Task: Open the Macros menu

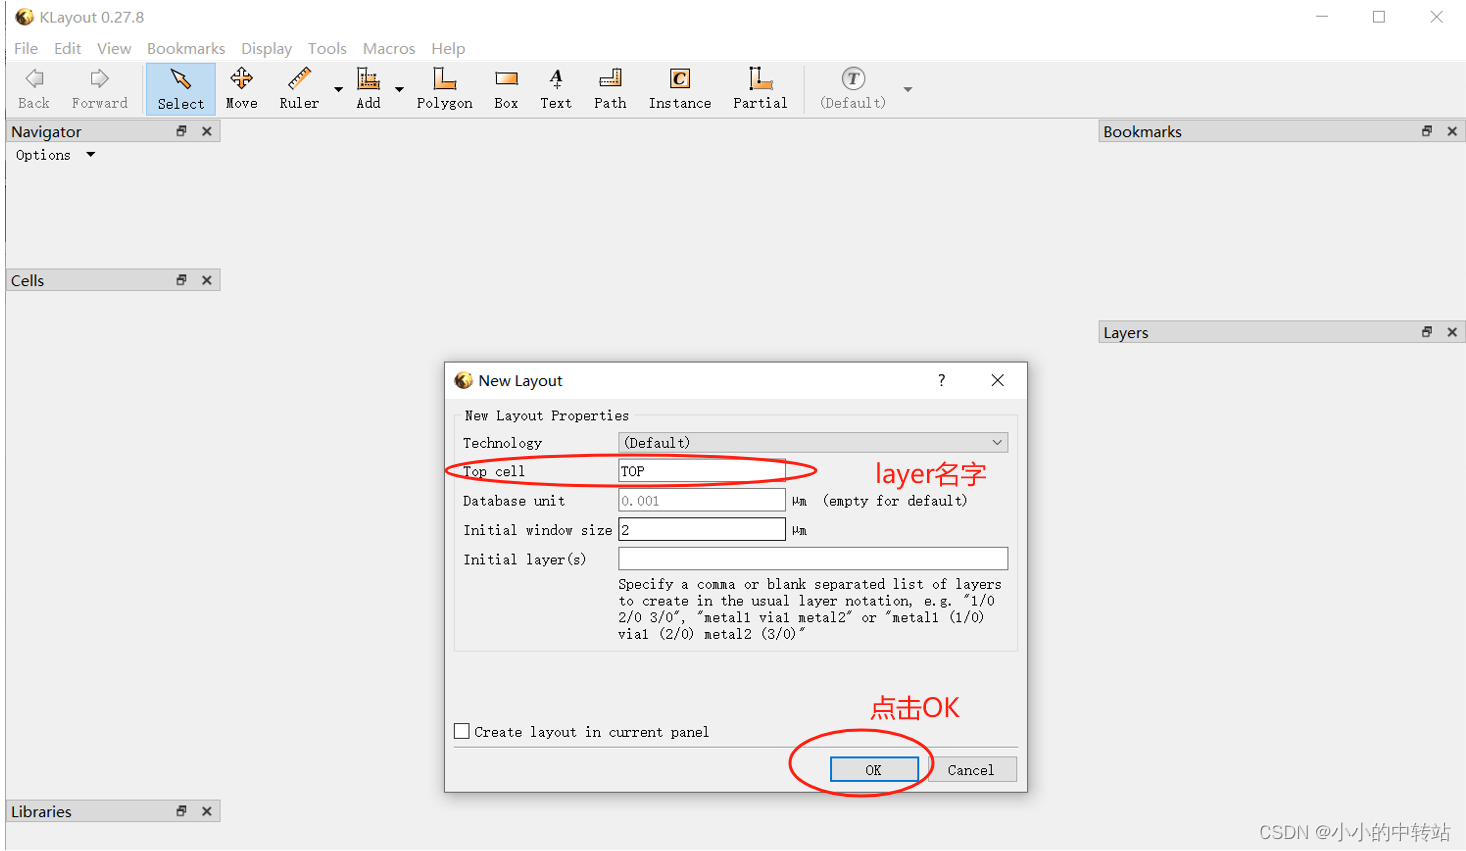Action: (389, 48)
